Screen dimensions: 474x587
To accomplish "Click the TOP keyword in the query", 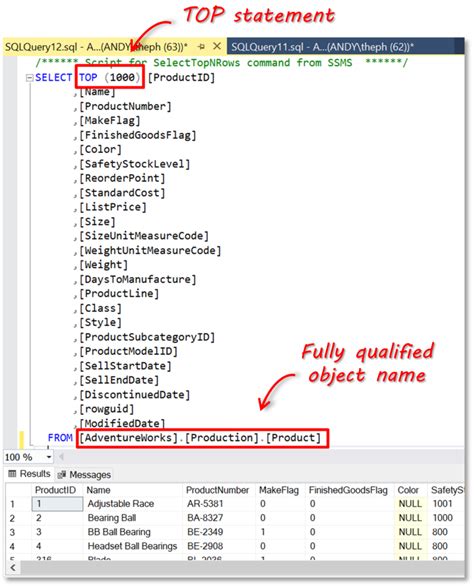I will (x=88, y=77).
